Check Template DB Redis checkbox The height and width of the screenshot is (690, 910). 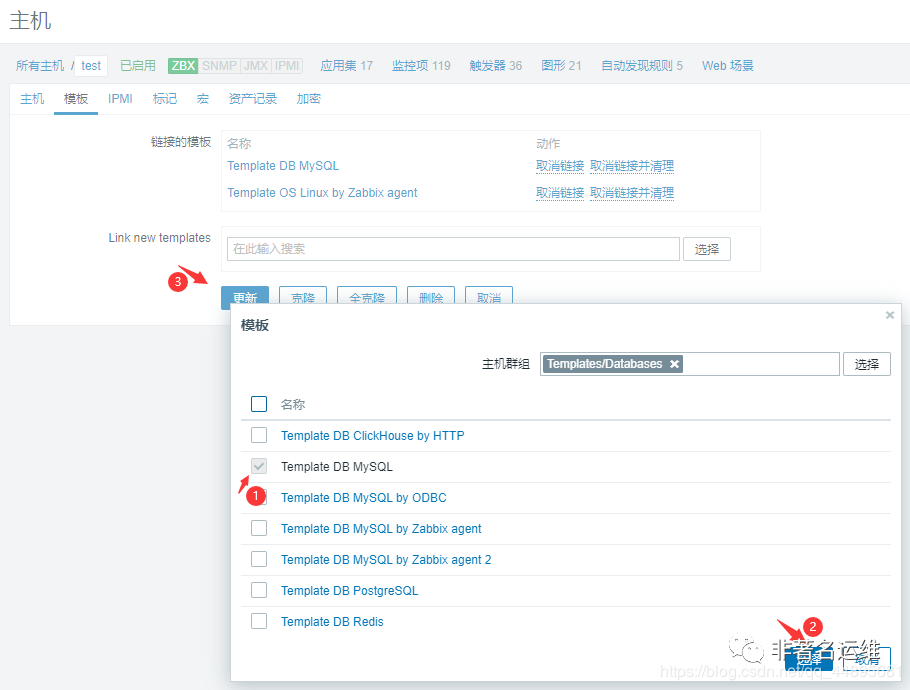click(259, 621)
